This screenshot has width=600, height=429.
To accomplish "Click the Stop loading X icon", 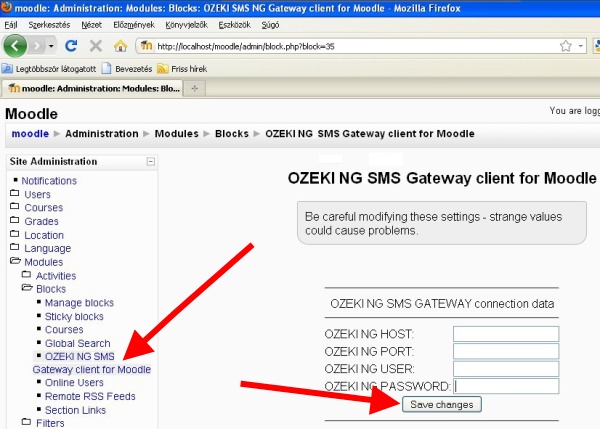I will click(x=96, y=46).
